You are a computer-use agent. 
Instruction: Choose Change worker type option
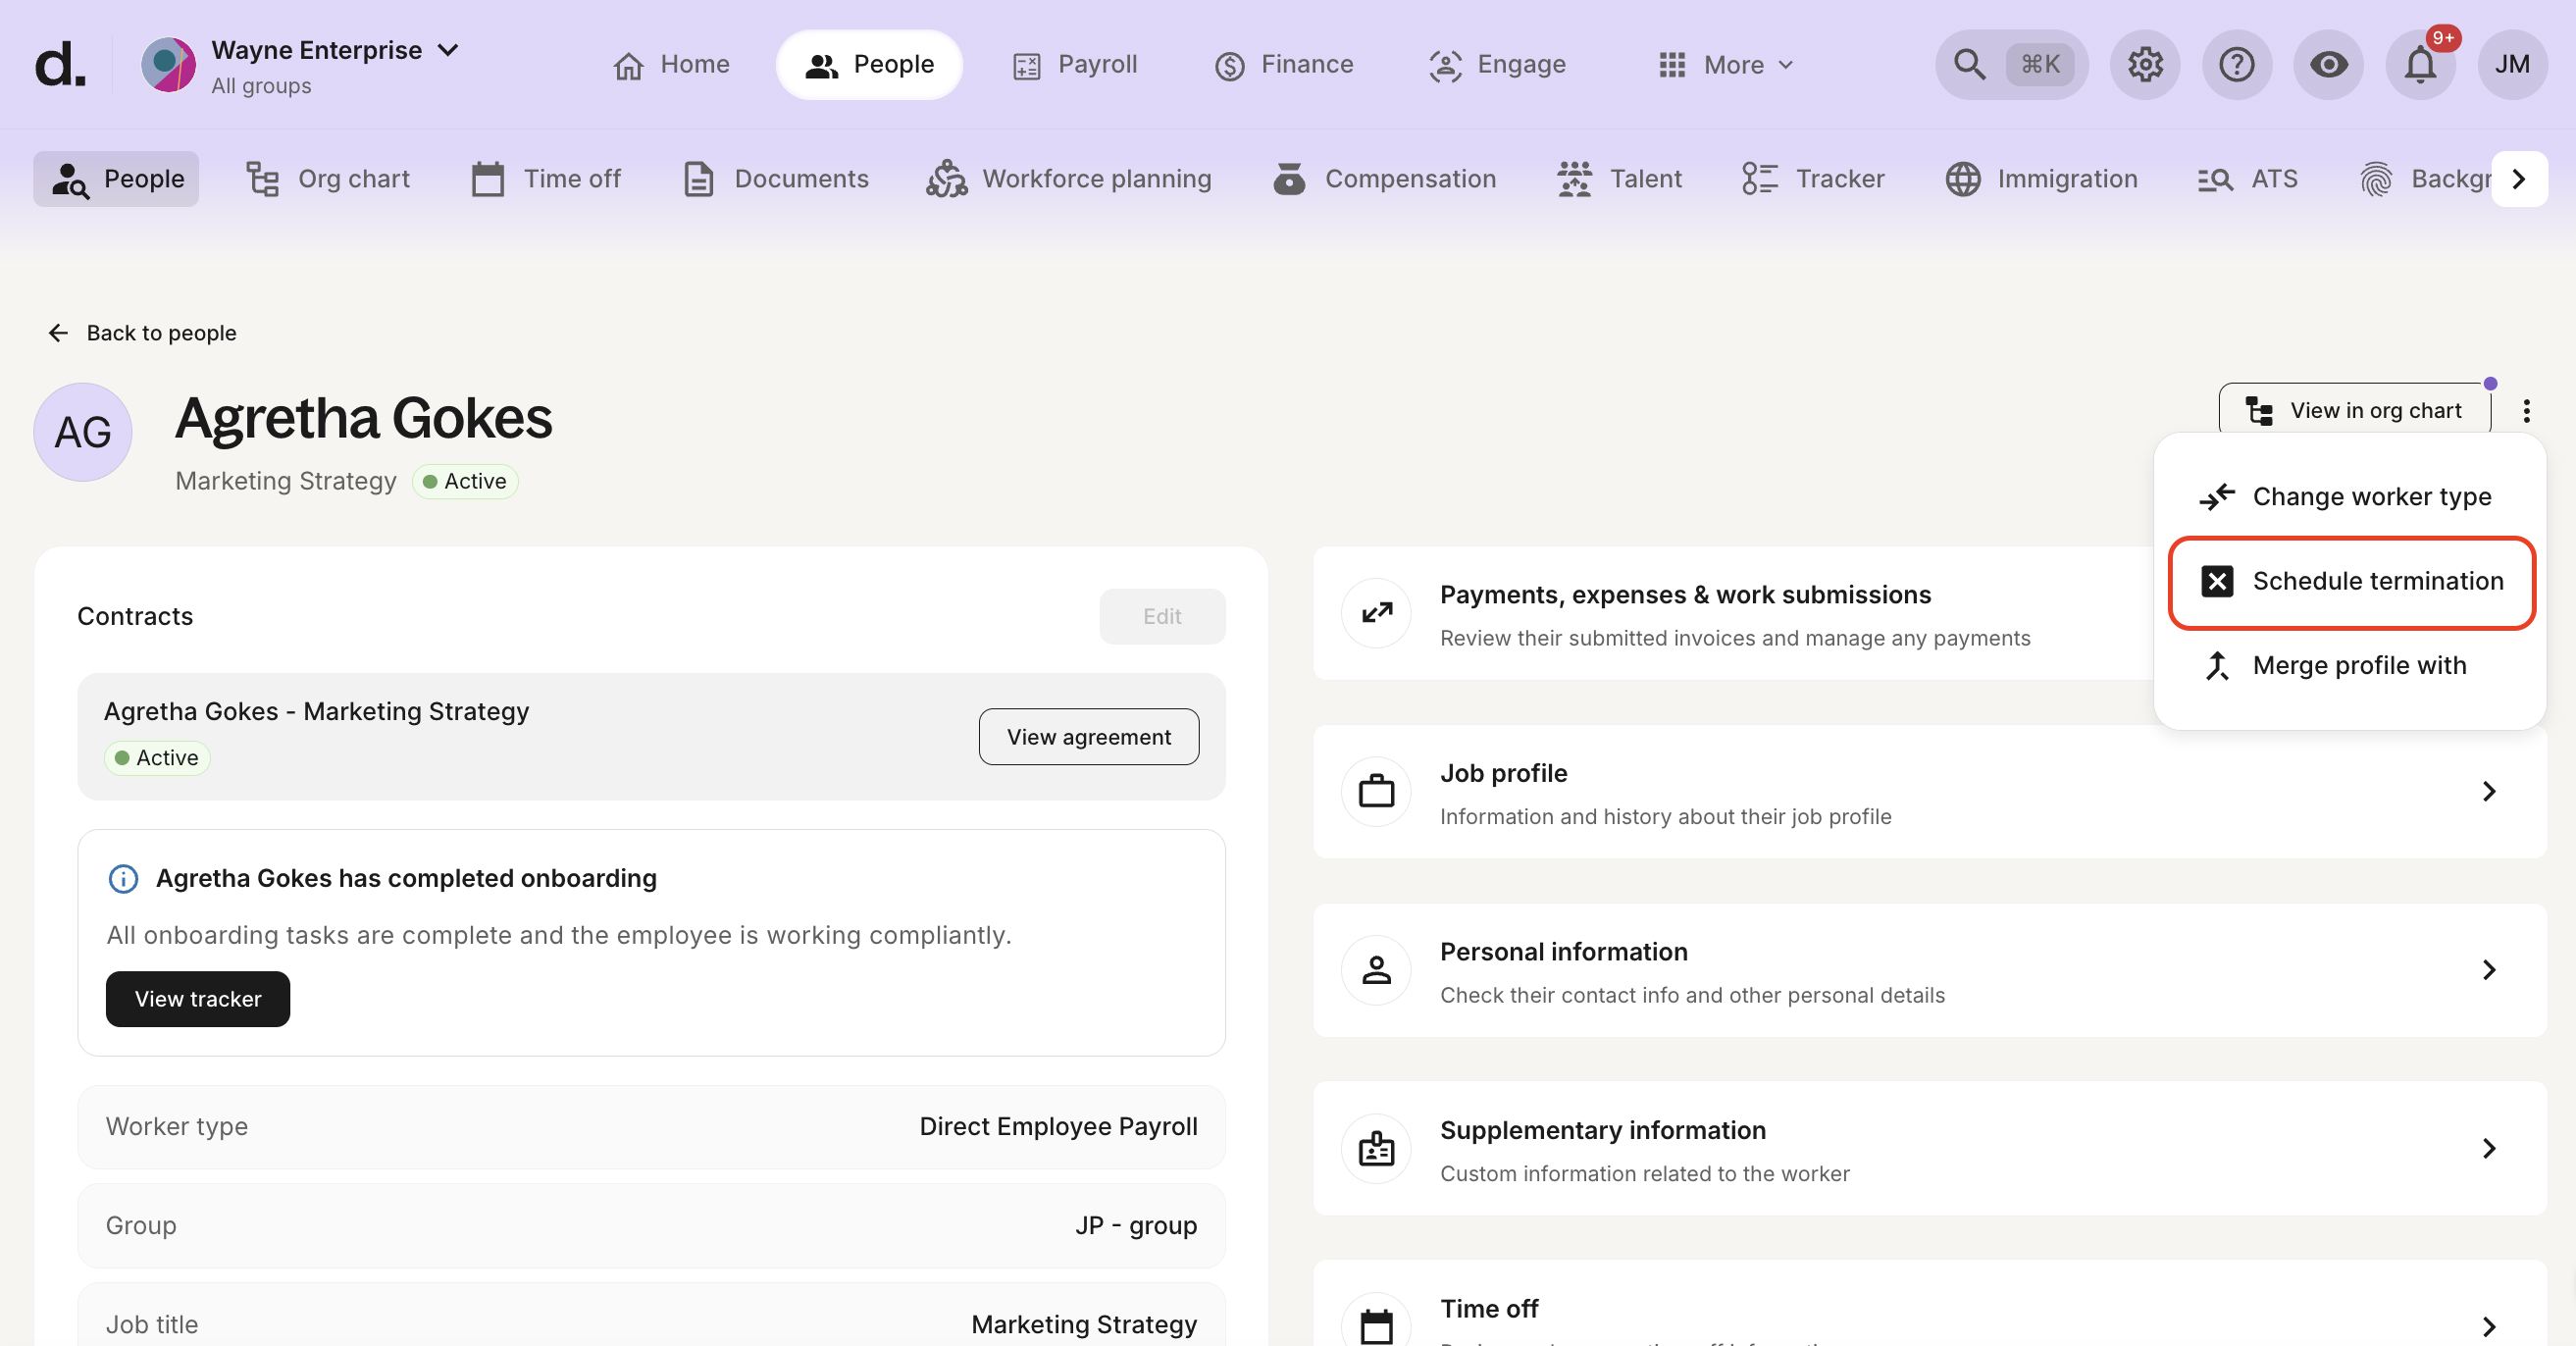pyautogui.click(x=2350, y=497)
